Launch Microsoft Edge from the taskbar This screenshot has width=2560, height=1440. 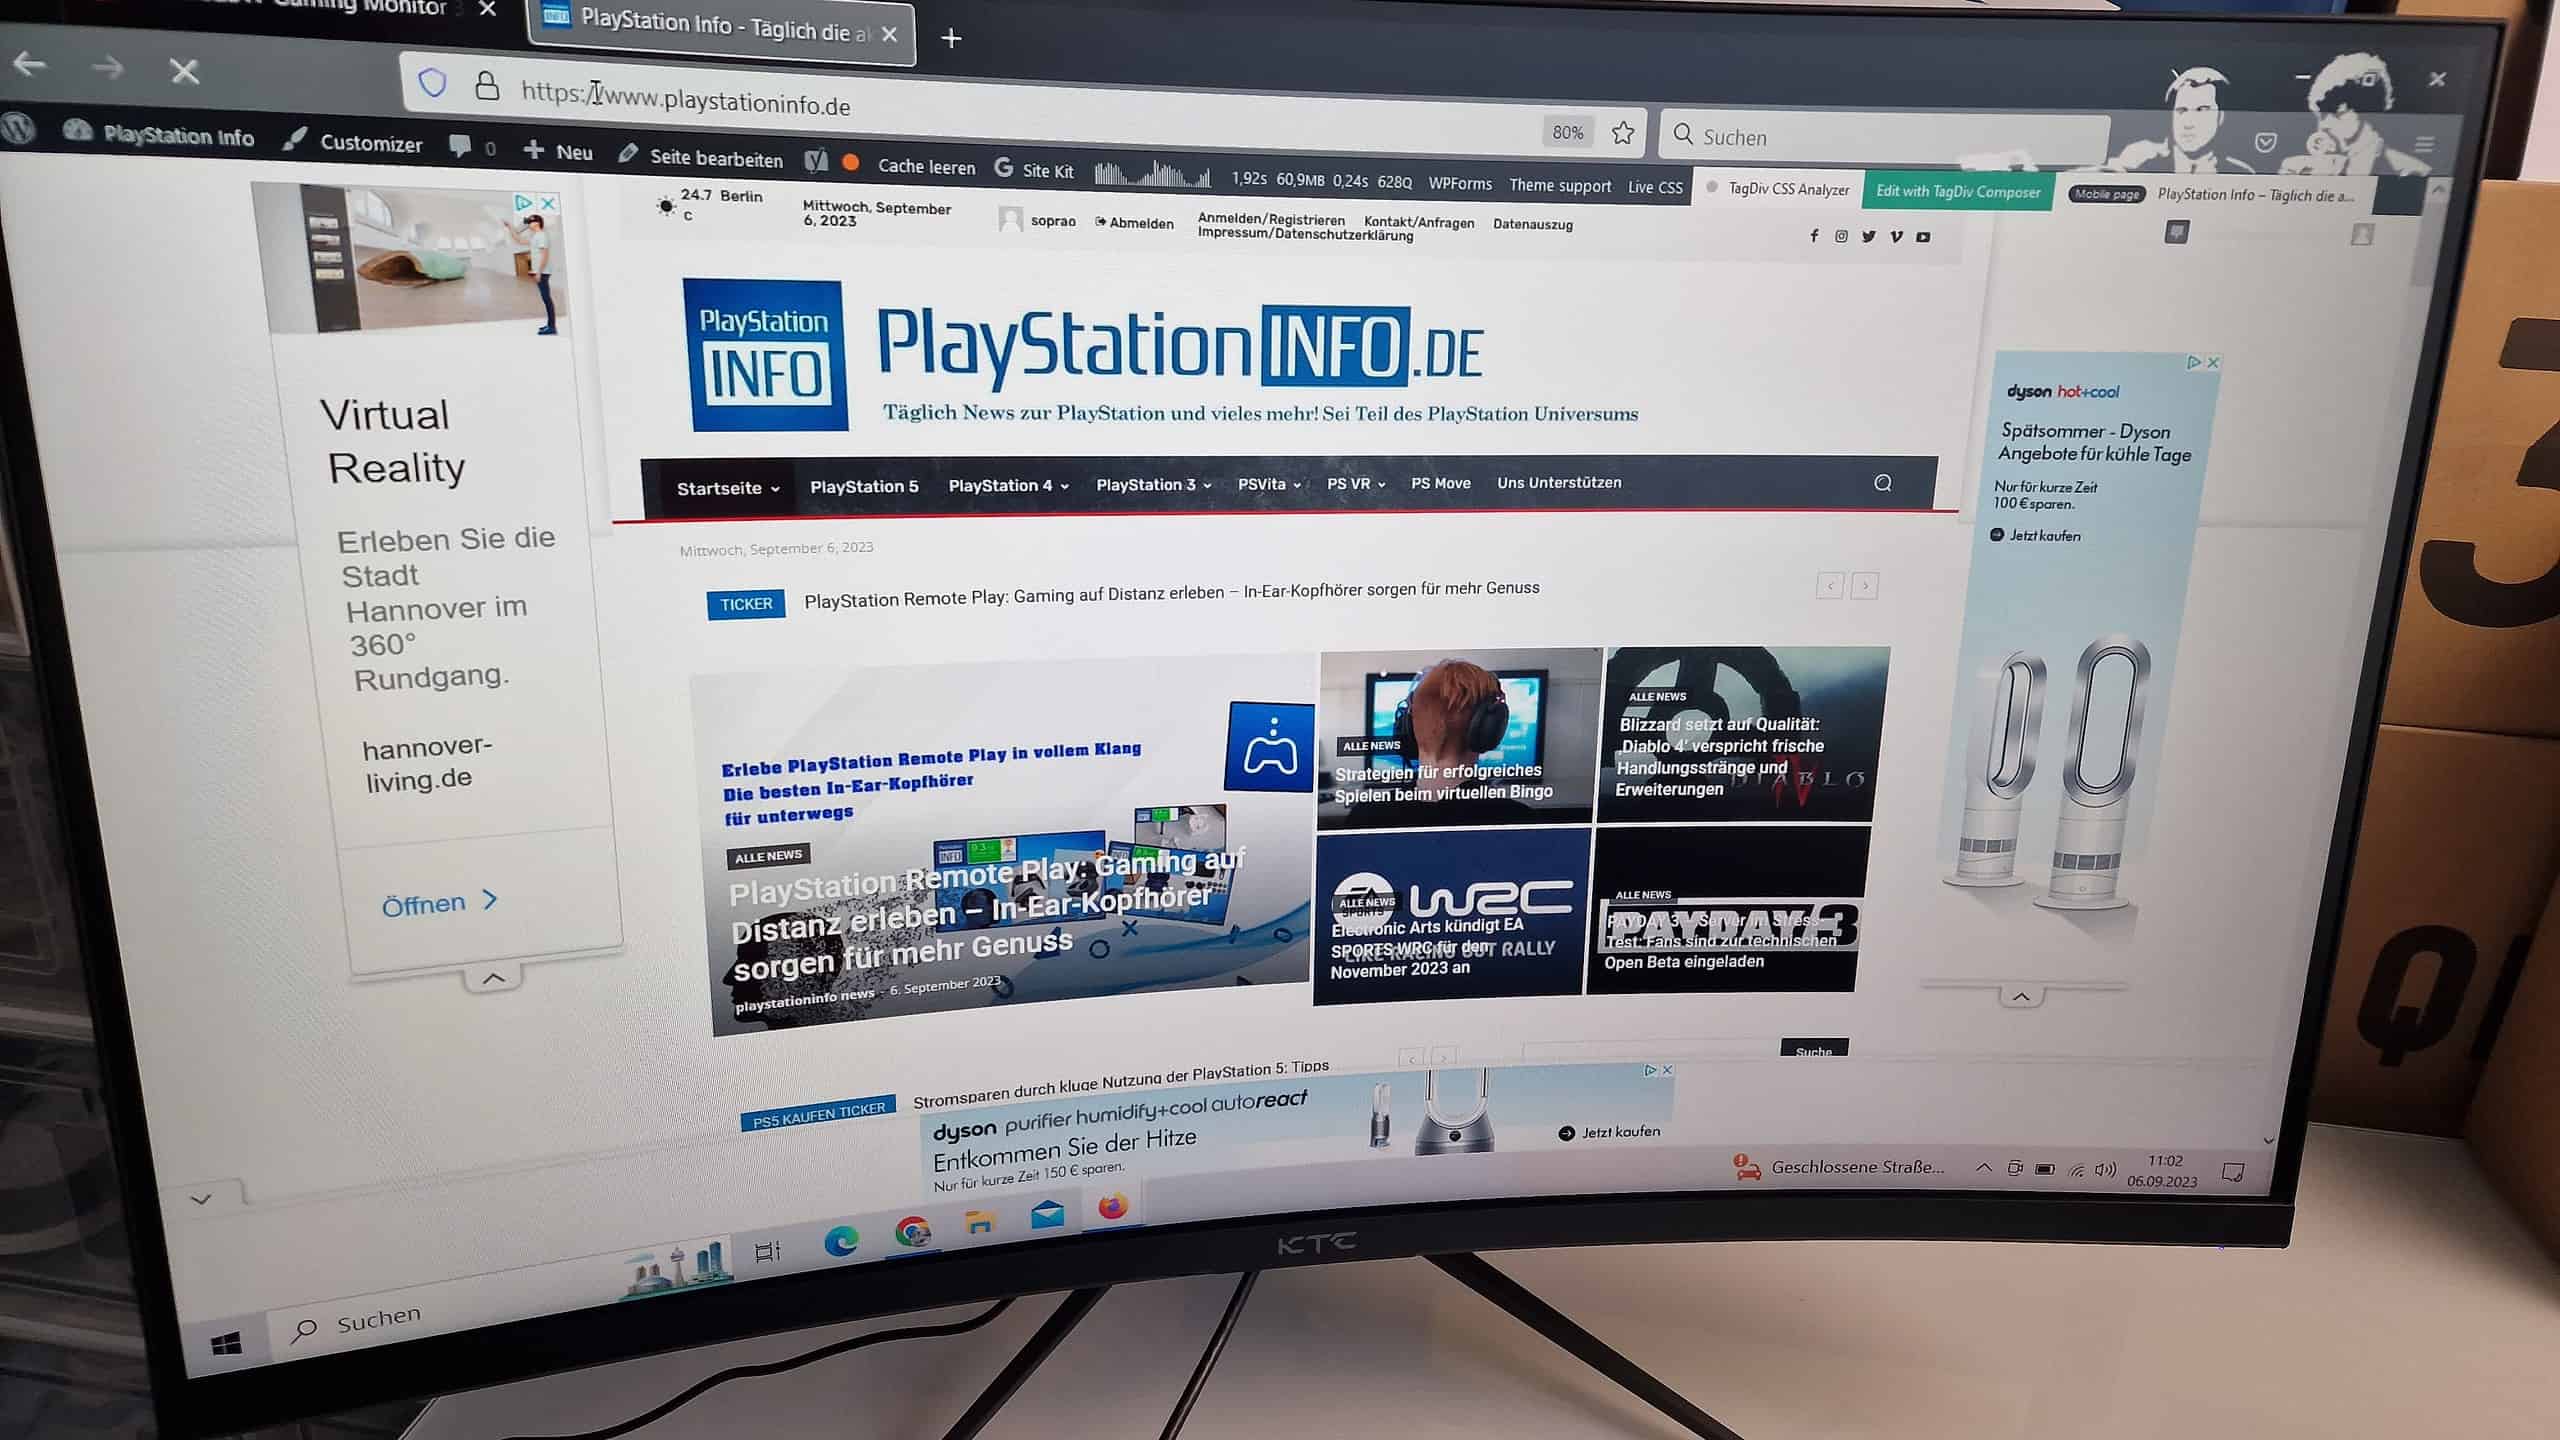coord(840,1241)
